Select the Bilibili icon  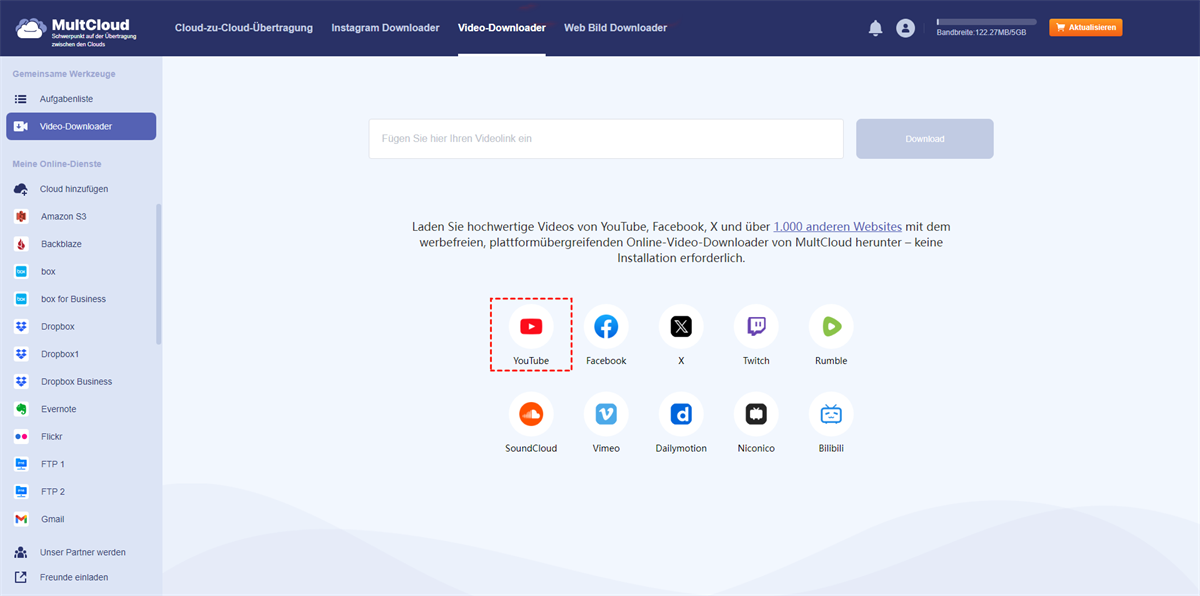pos(831,414)
